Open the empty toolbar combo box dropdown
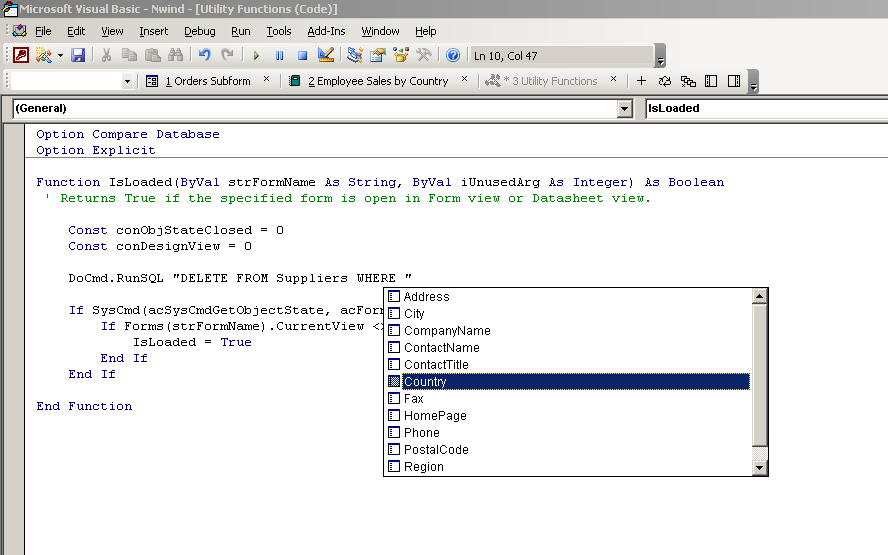 (127, 81)
